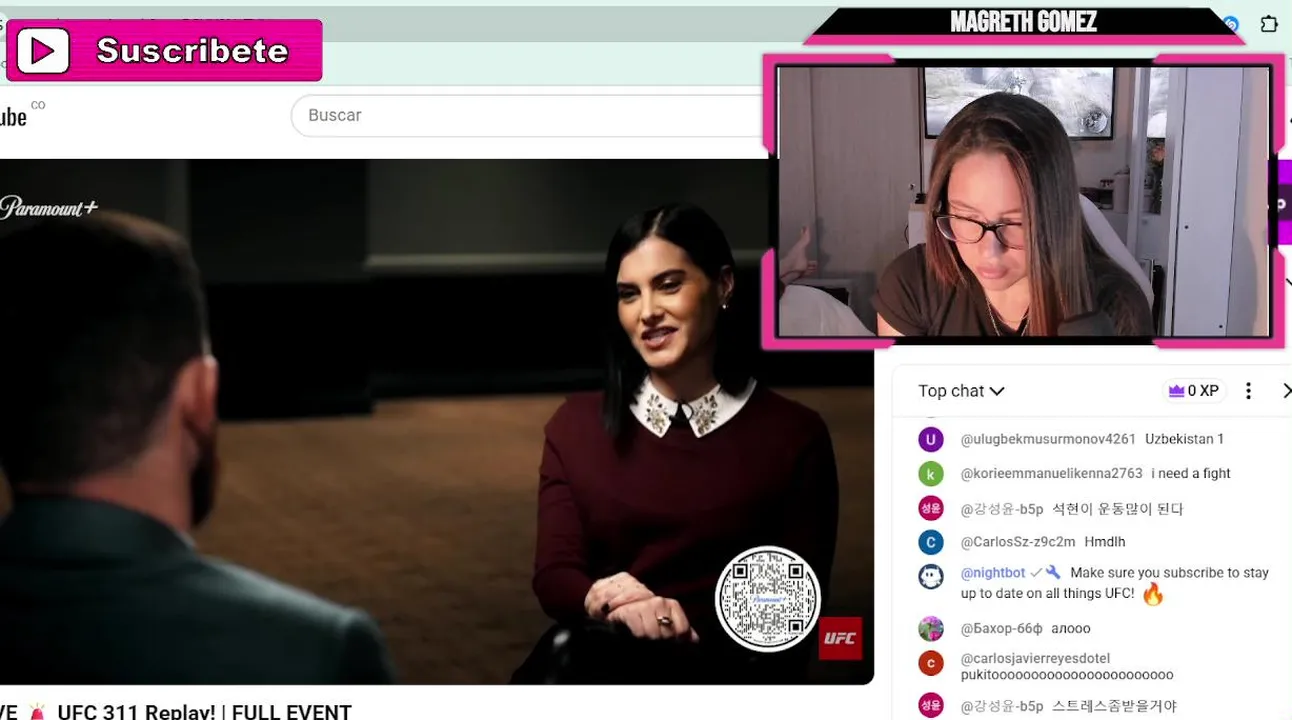Click the QR code in the video
1292x720 pixels.
click(x=768, y=599)
